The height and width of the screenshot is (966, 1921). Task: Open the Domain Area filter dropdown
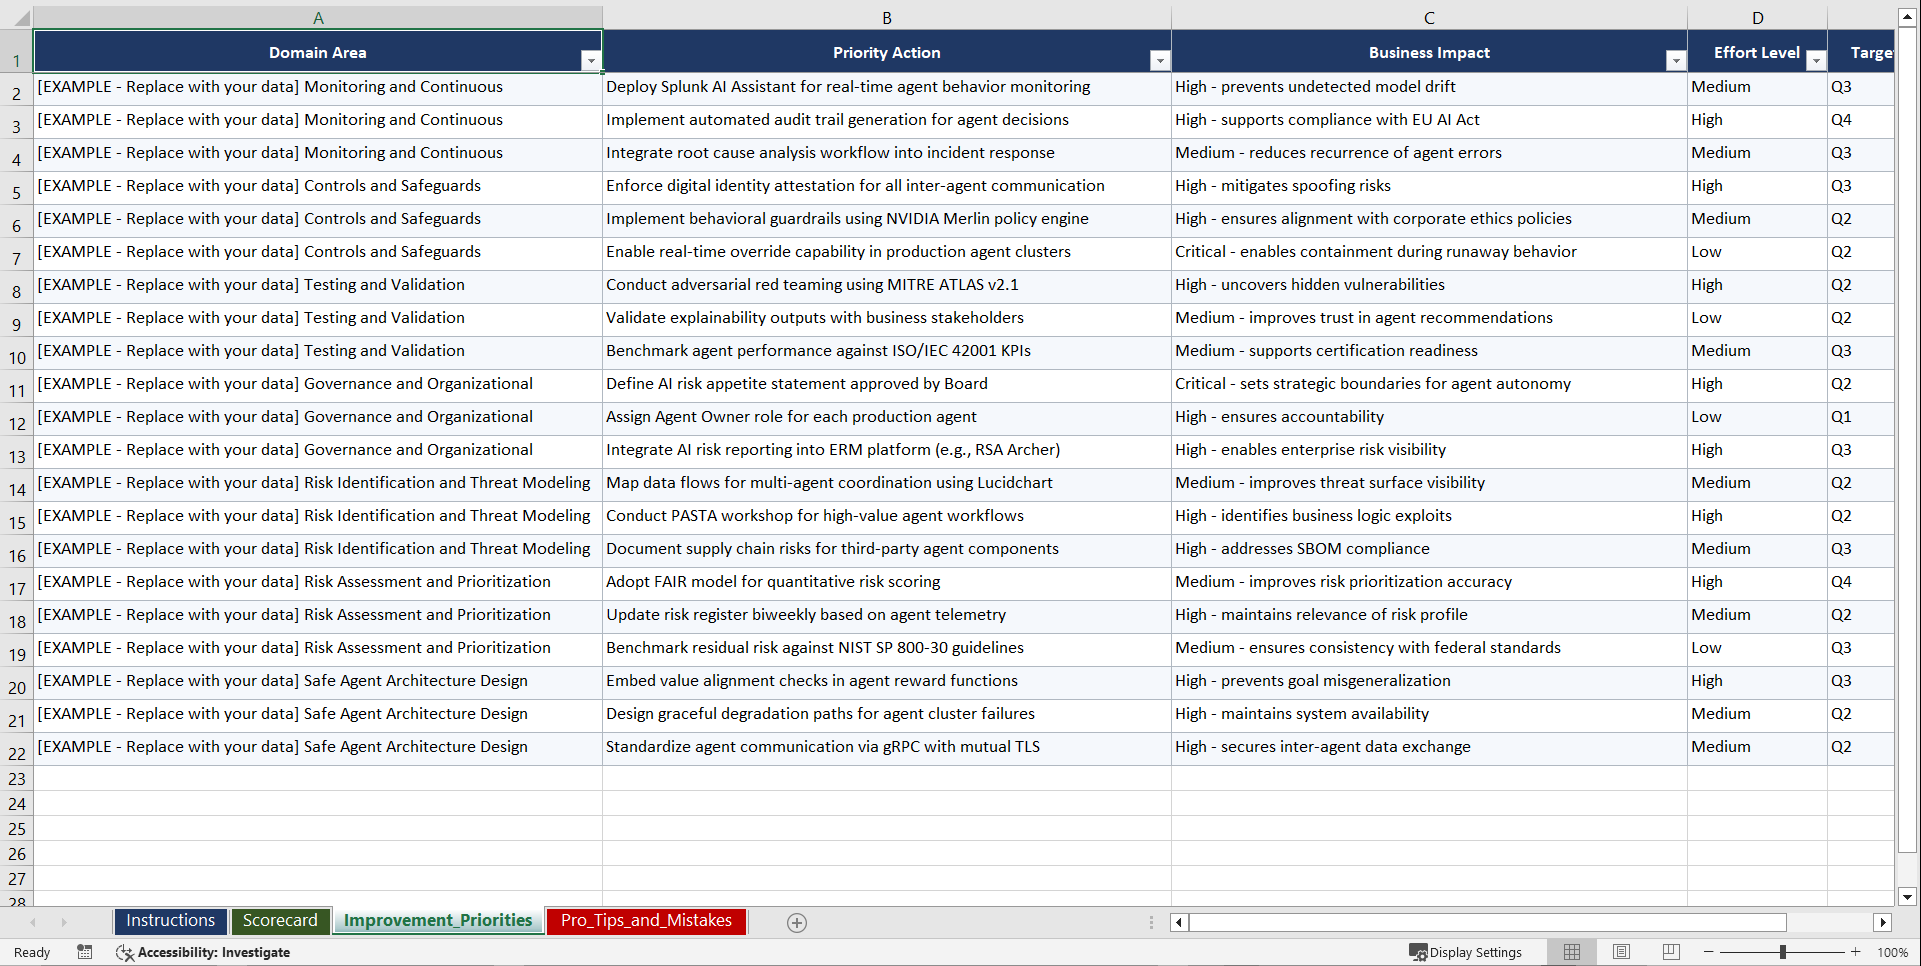[x=592, y=60]
